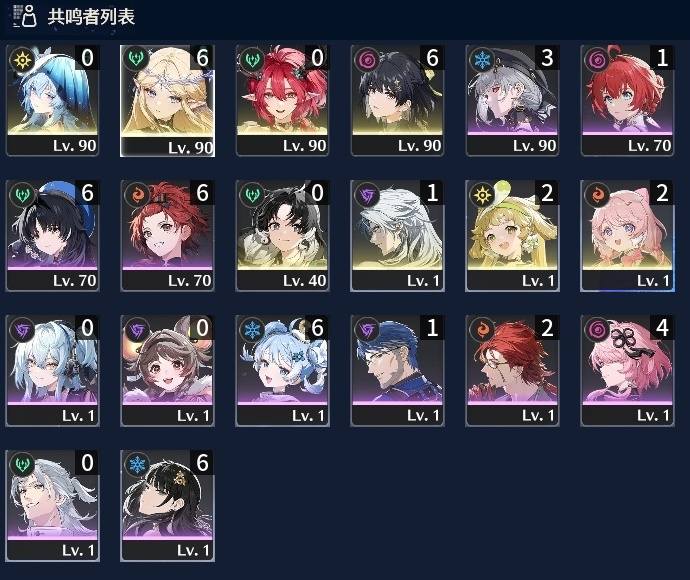
Task: Select the silver-haired Aero man Lv. 1
Action: (52, 506)
